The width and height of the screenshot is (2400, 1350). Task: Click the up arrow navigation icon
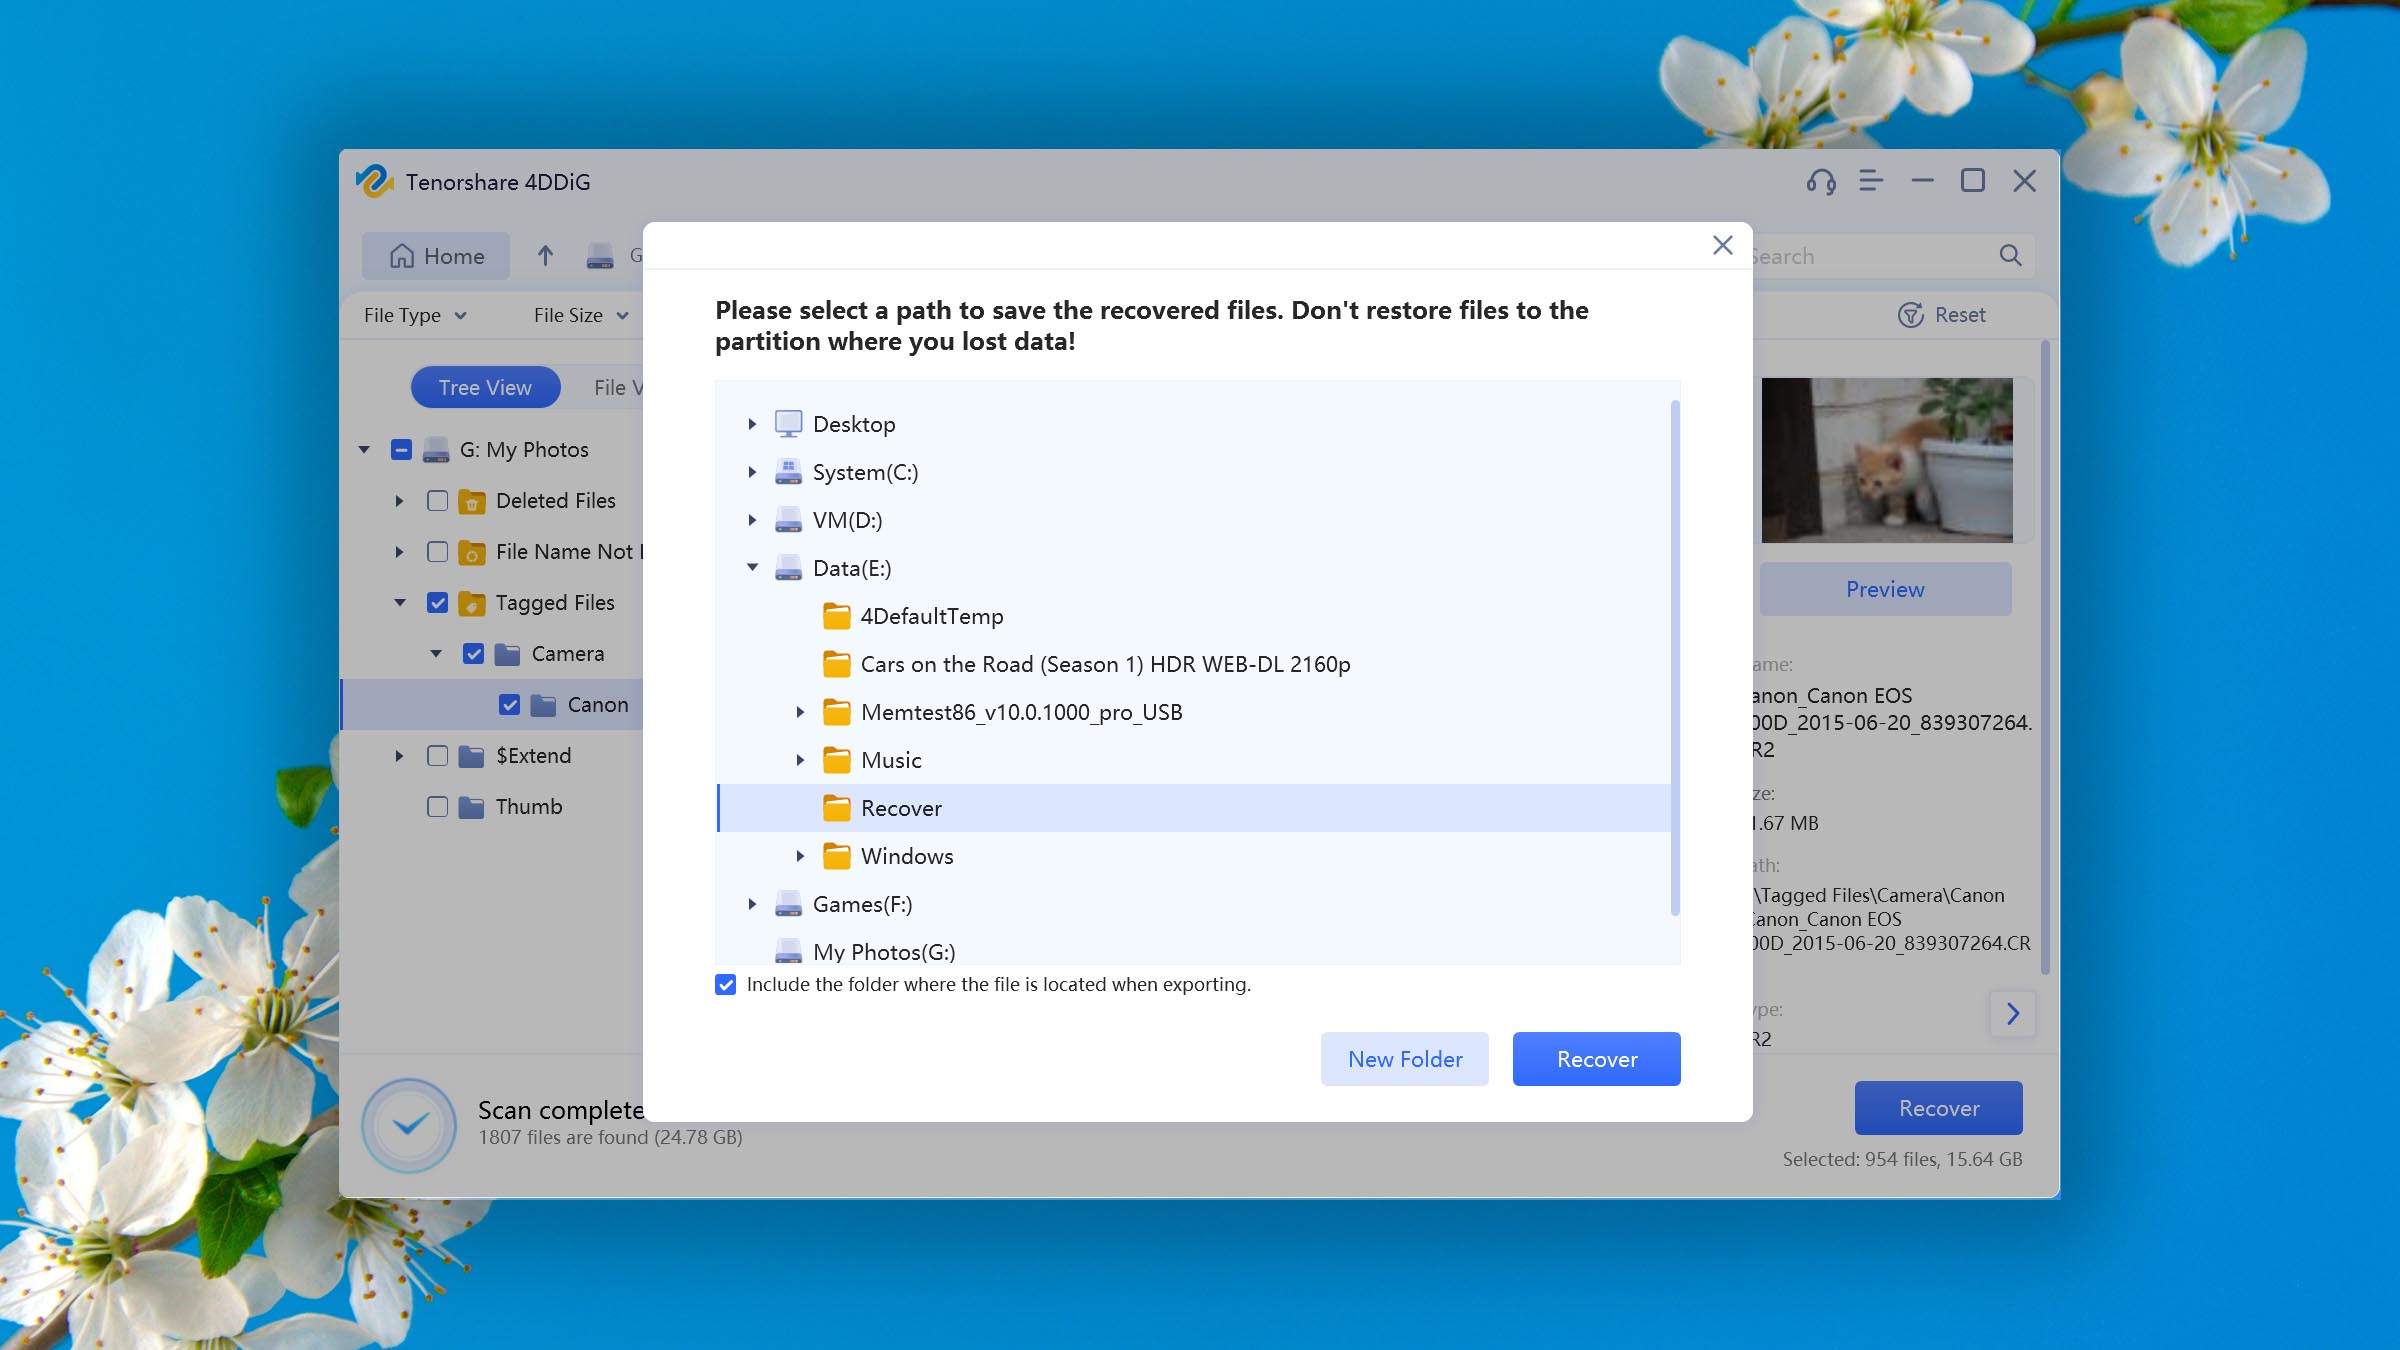click(545, 256)
